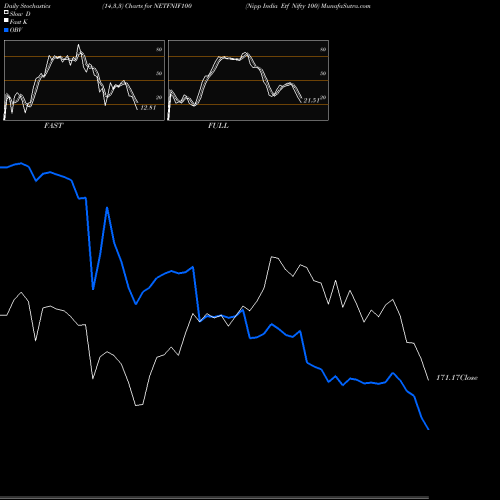Click the '171.17Close' price label
The image size is (500, 500).
457,377
